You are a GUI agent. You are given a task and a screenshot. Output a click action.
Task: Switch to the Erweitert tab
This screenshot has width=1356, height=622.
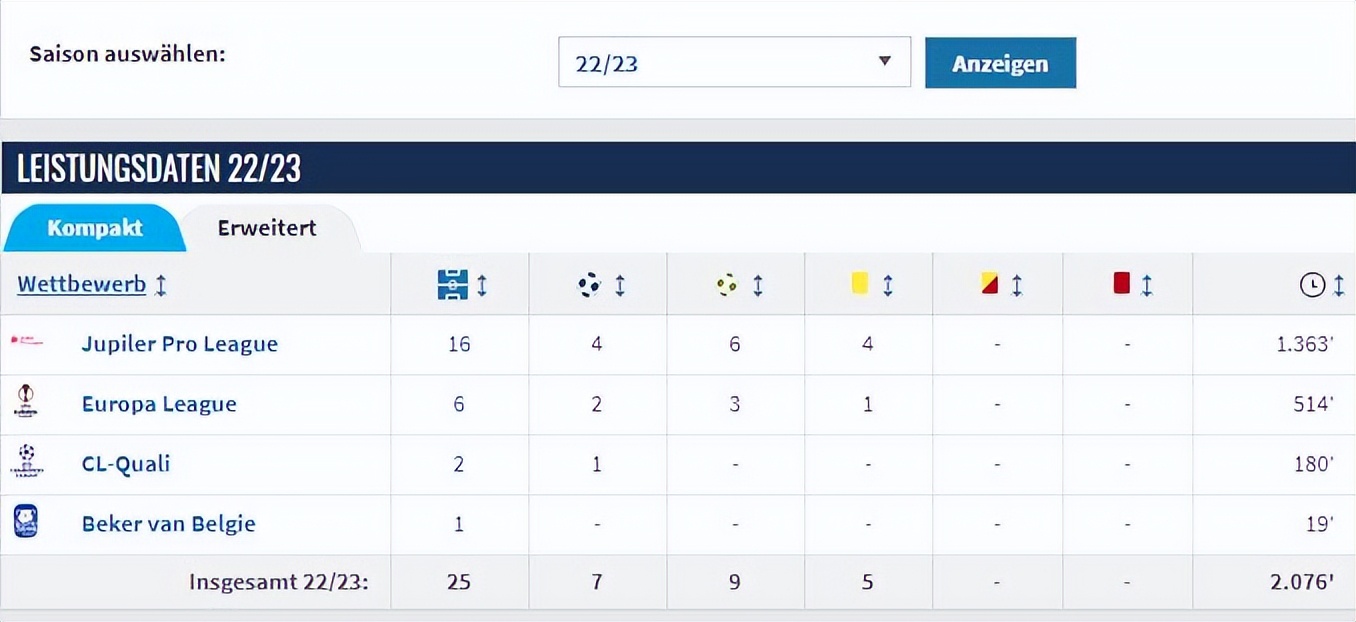[x=267, y=228]
